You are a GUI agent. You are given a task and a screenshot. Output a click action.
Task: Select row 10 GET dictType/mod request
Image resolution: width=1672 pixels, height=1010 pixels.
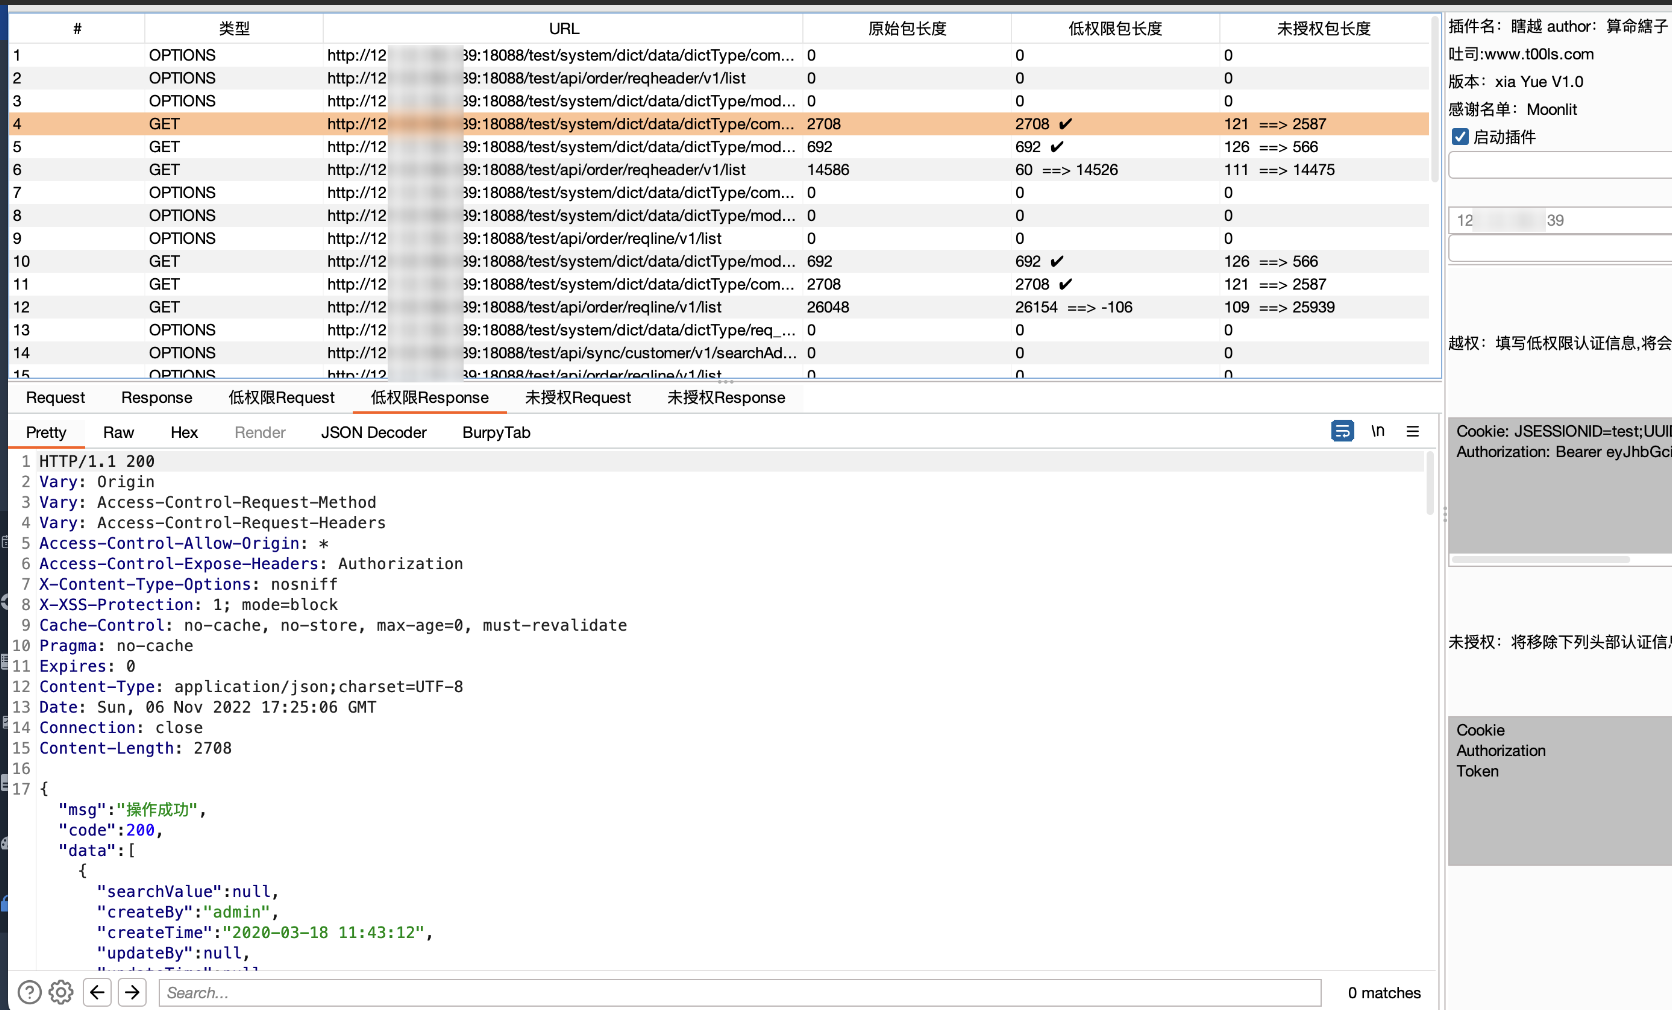[719, 261]
